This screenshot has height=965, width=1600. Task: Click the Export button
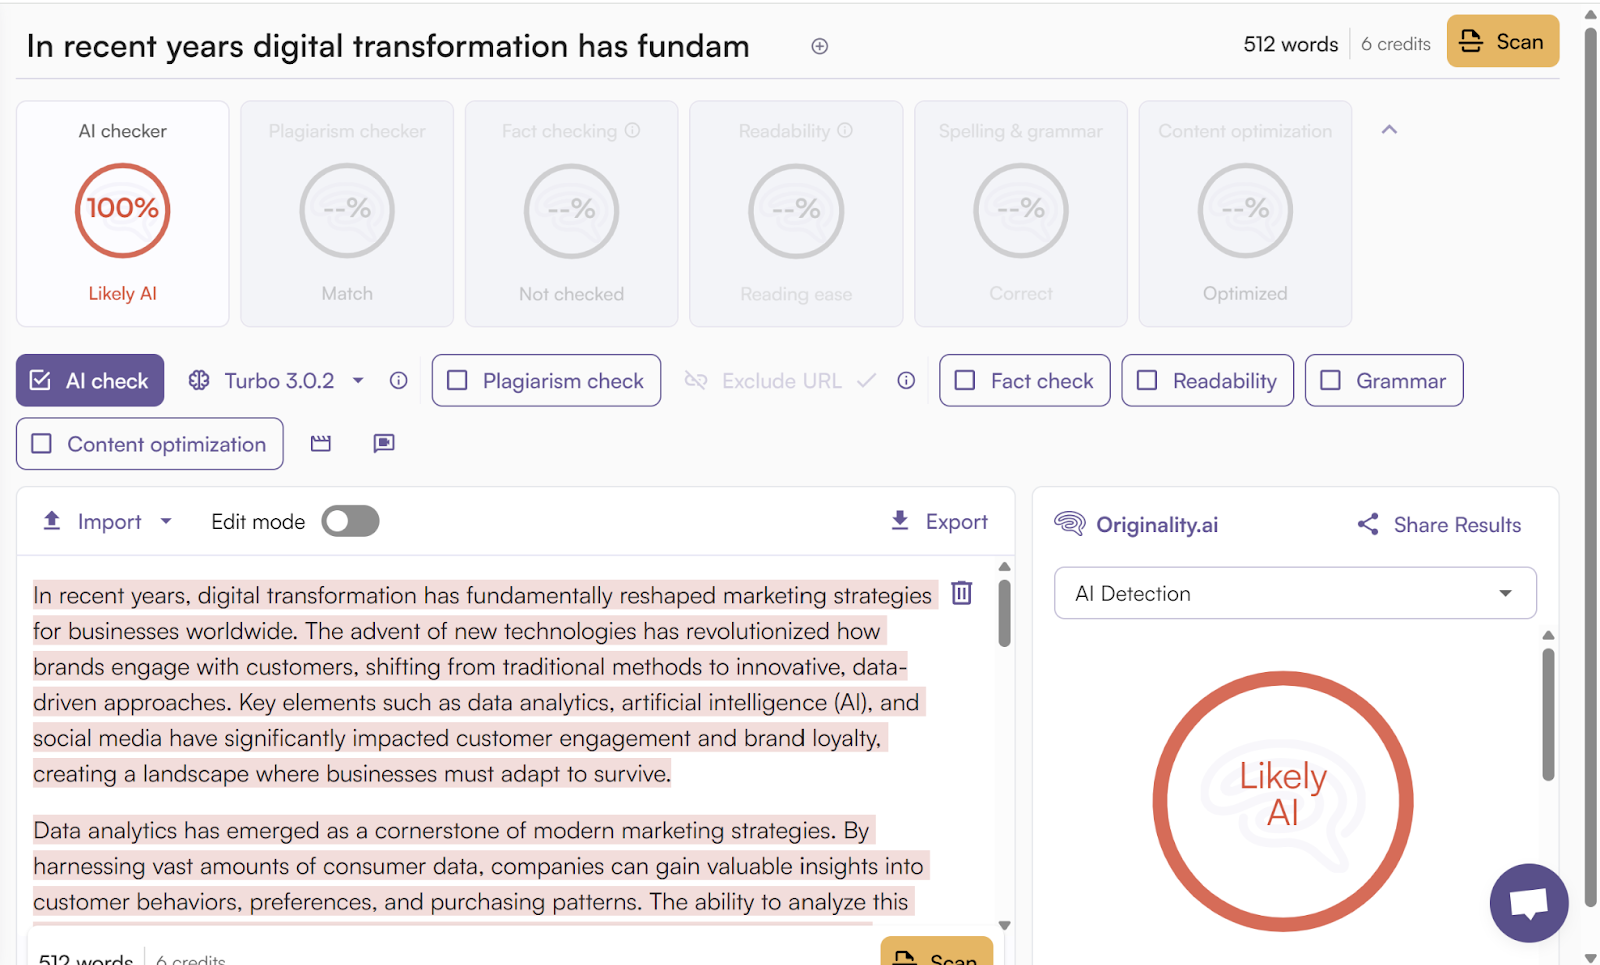(x=939, y=521)
